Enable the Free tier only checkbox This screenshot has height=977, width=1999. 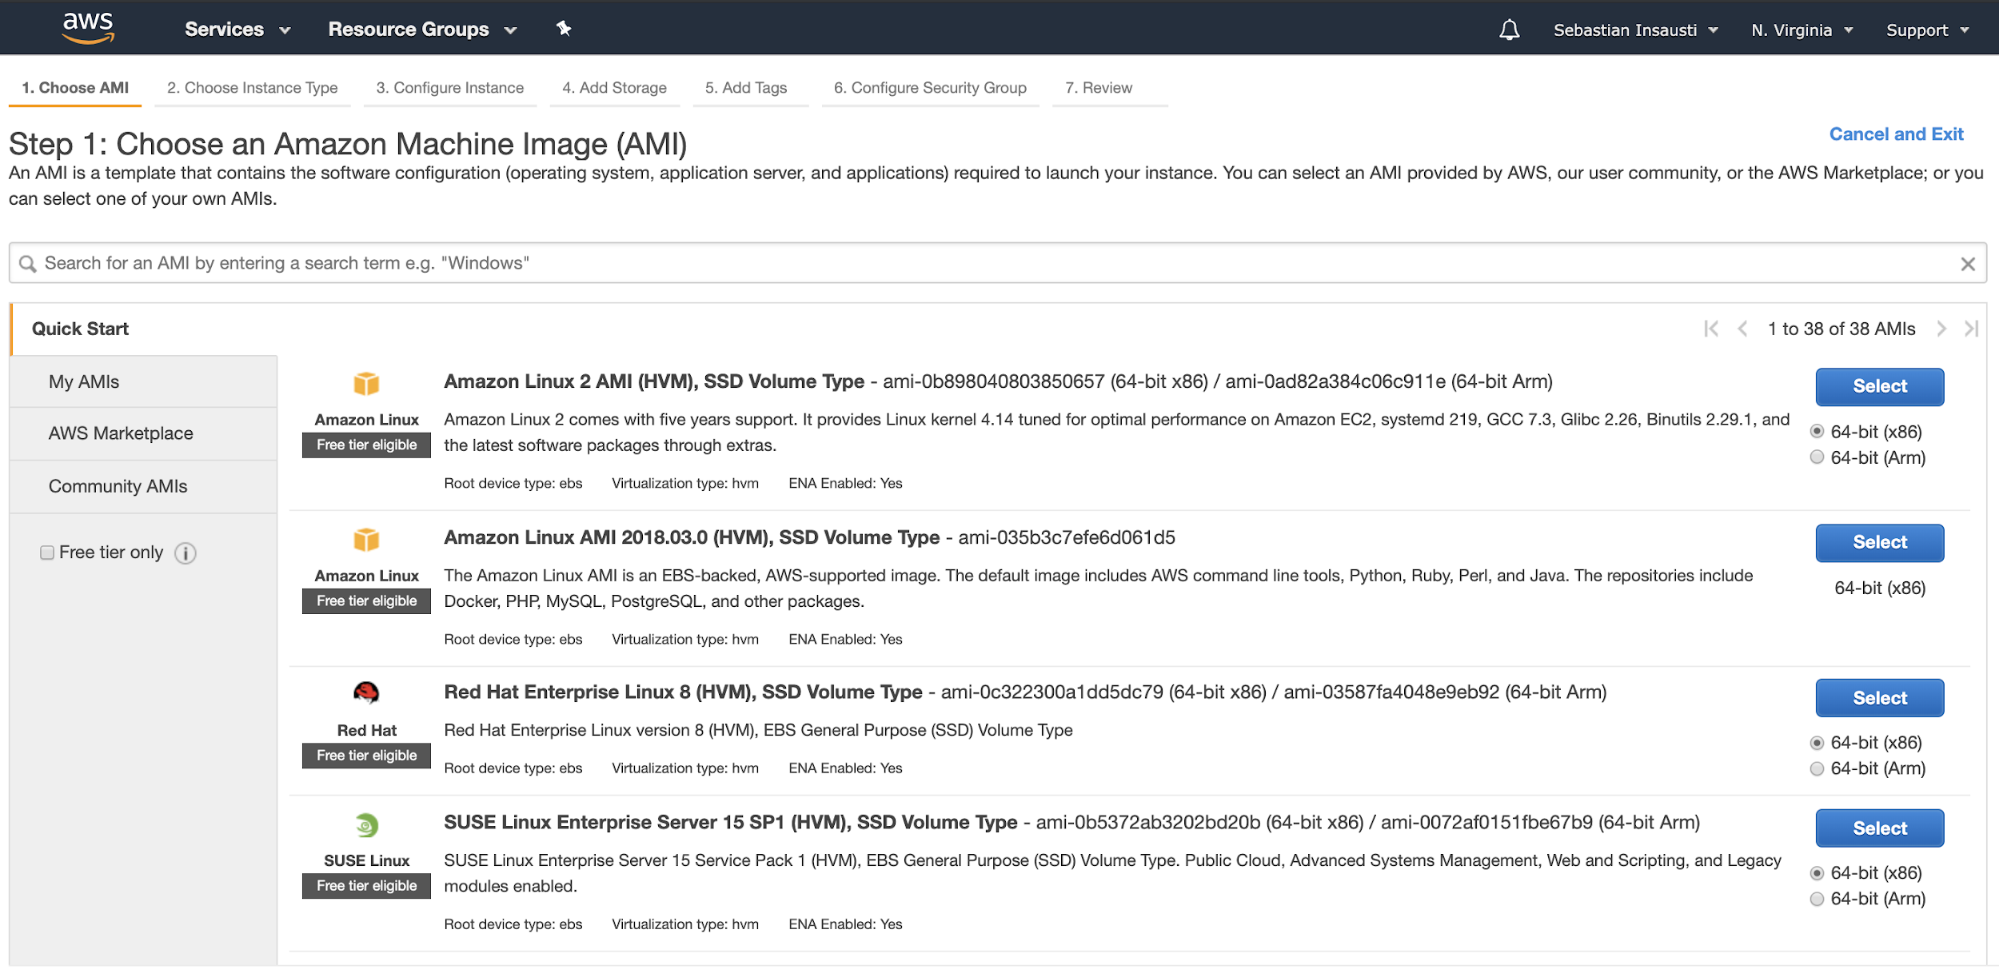click(47, 553)
